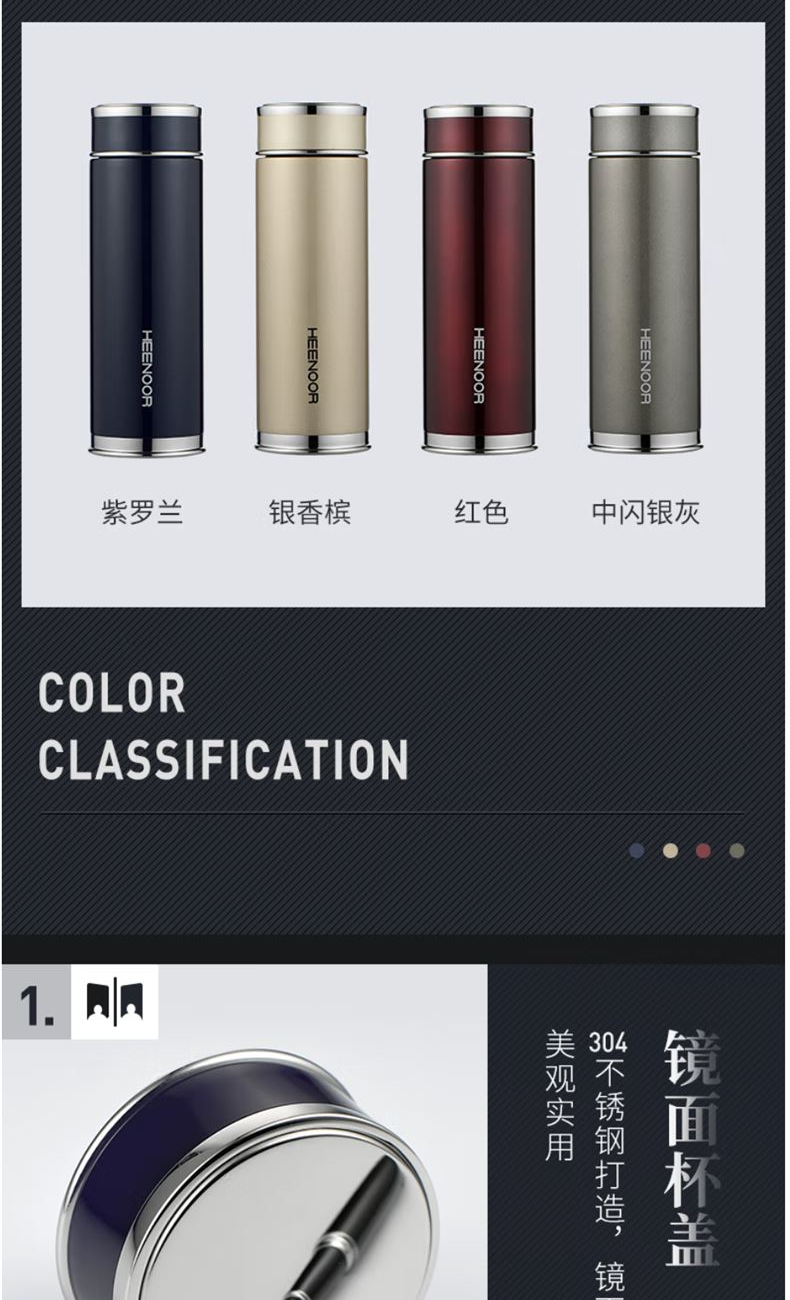The image size is (790, 1300).
Task: Click the 镜面杯盖 vertical title
Action: pos(692,1148)
